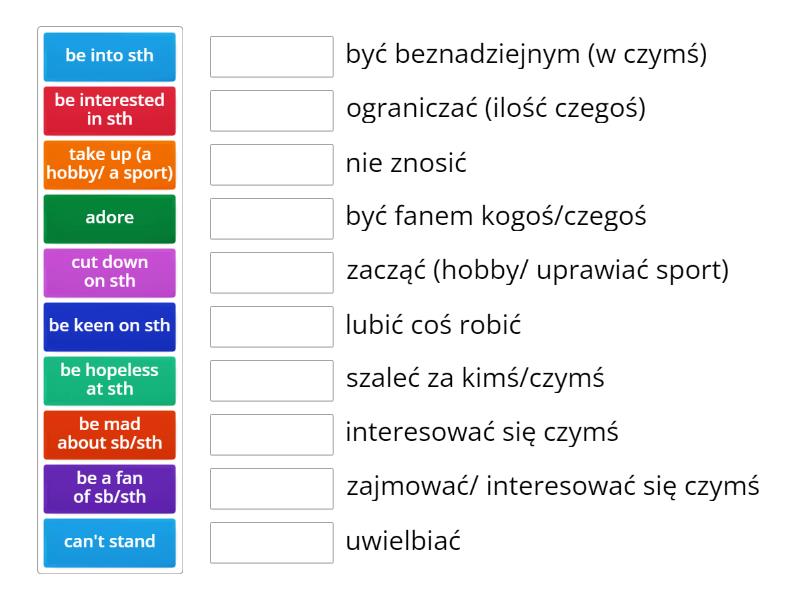Click answer box beside 'być beznadziejnym (w czymś)'
The width and height of the screenshot is (800, 600).
(x=272, y=57)
